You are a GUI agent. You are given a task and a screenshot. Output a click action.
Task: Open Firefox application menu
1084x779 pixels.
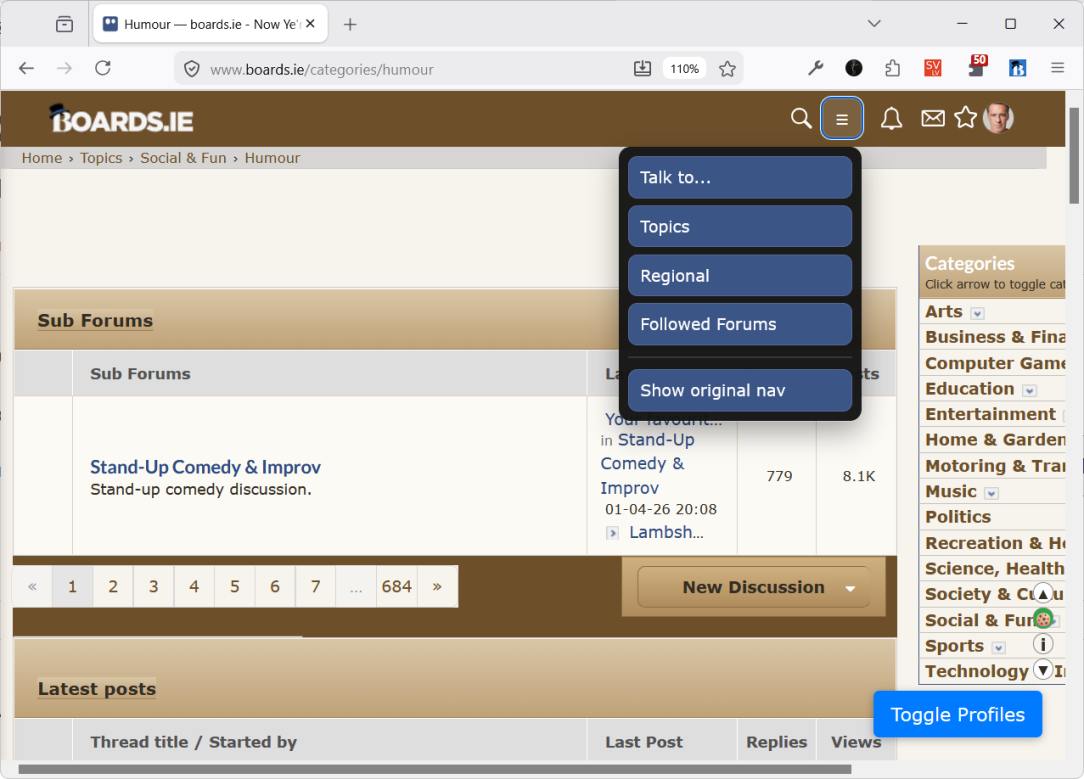coord(1057,68)
